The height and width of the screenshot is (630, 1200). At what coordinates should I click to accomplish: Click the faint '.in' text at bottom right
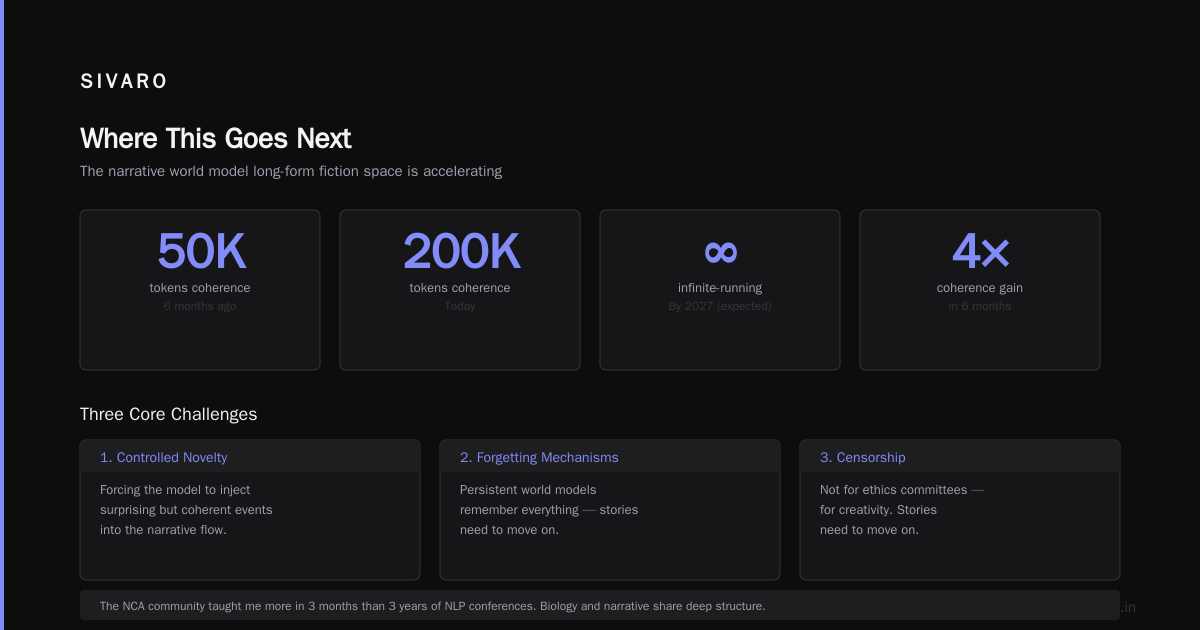1128,607
